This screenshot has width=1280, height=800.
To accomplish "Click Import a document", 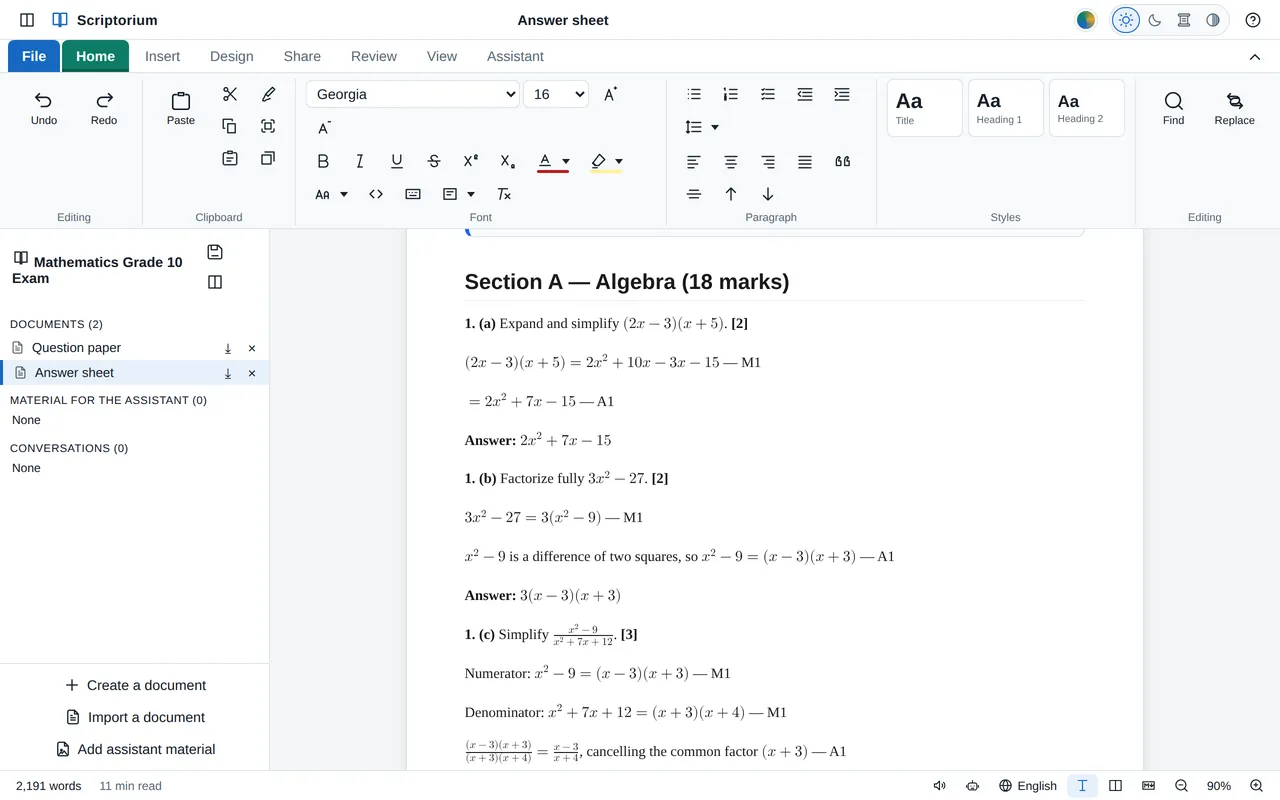I will click(135, 717).
